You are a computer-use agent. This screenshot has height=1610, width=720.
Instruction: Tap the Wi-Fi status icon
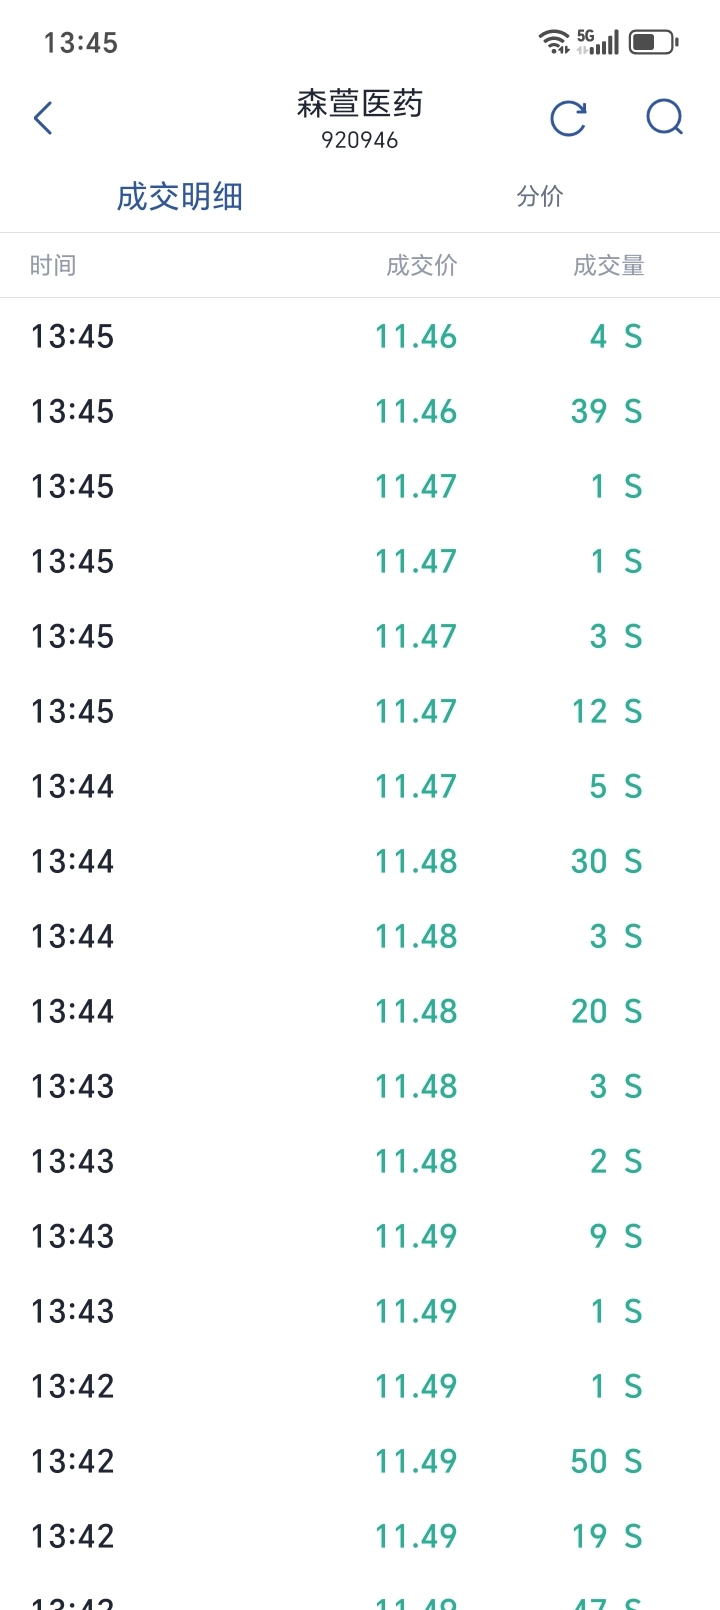click(553, 42)
